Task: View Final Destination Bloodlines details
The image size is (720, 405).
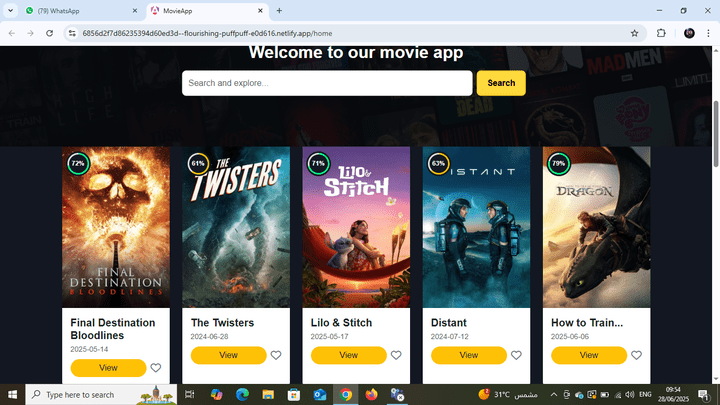Action: [108, 368]
